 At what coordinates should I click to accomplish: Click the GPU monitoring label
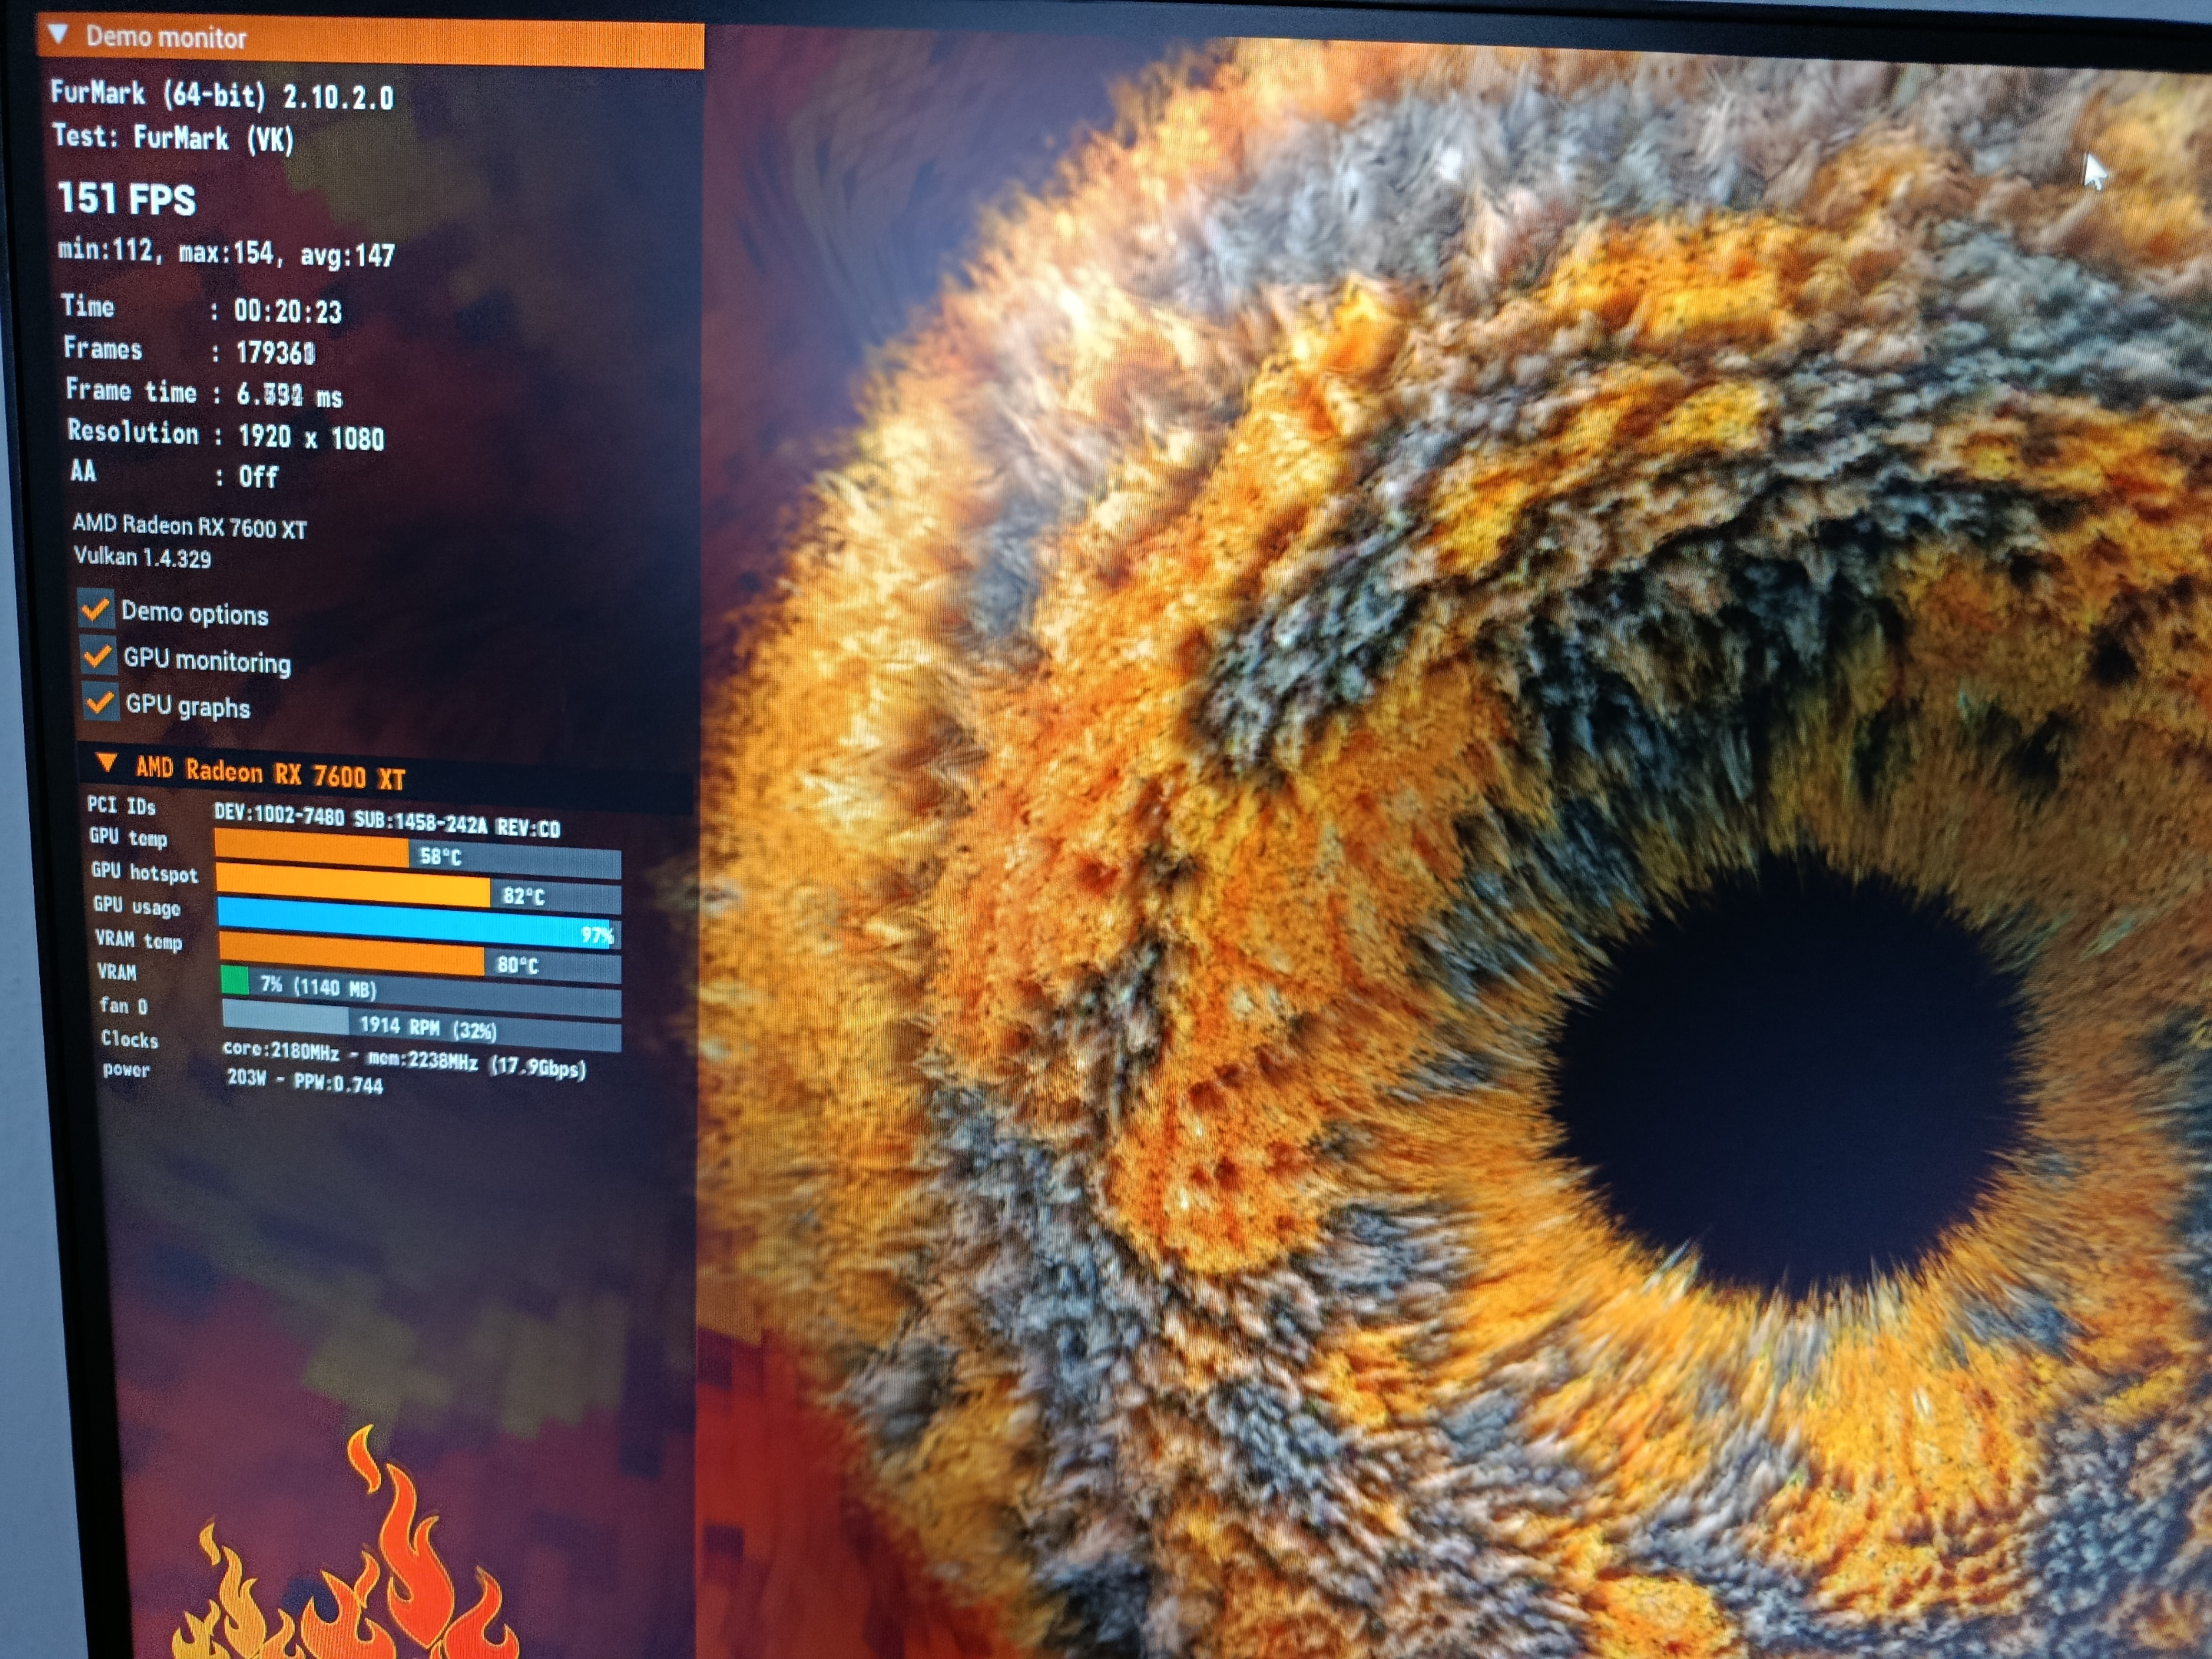point(207,660)
